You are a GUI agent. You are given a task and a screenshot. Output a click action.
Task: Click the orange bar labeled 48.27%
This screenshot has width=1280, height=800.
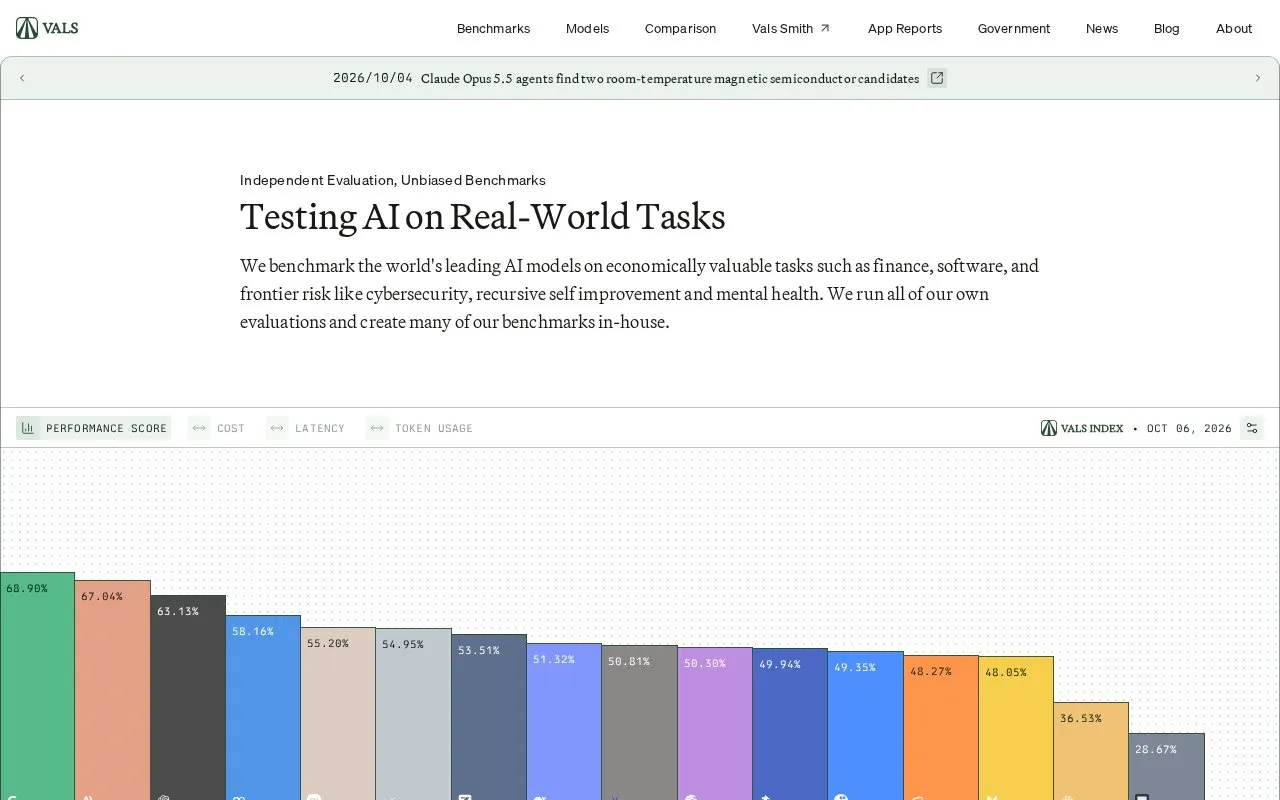click(x=941, y=727)
